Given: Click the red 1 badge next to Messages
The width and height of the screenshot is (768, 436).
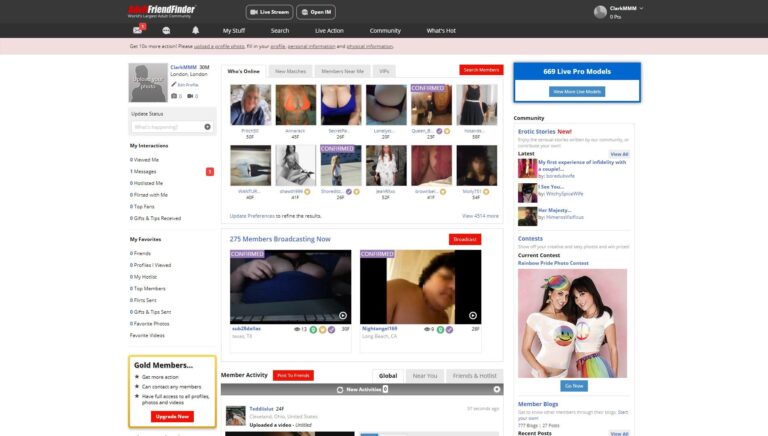Looking at the screenshot, I should click(x=210, y=171).
